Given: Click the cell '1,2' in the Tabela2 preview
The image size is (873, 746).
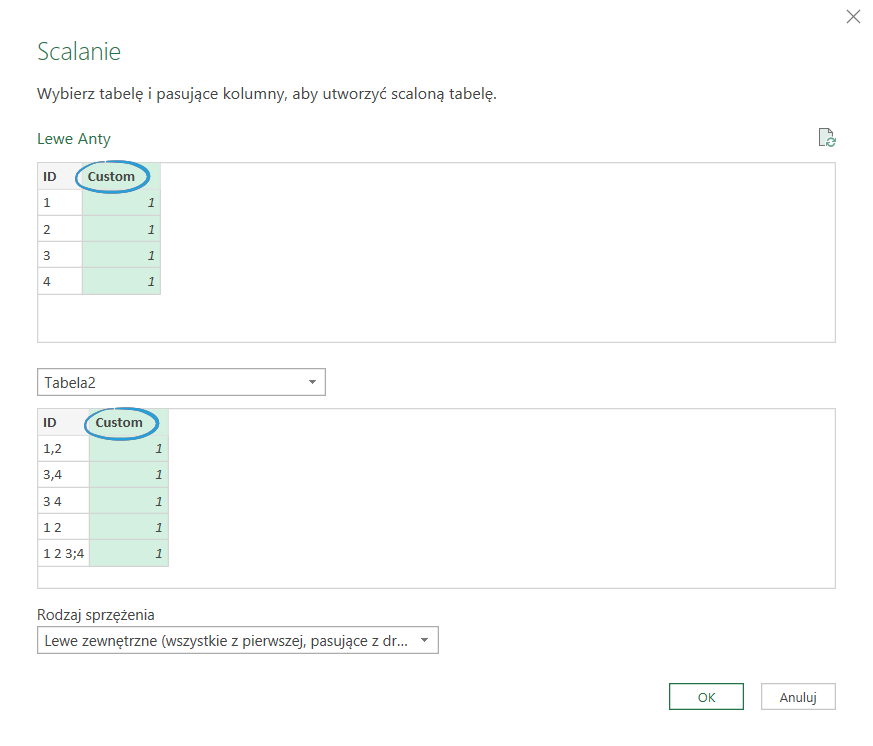Looking at the screenshot, I should (x=62, y=449).
